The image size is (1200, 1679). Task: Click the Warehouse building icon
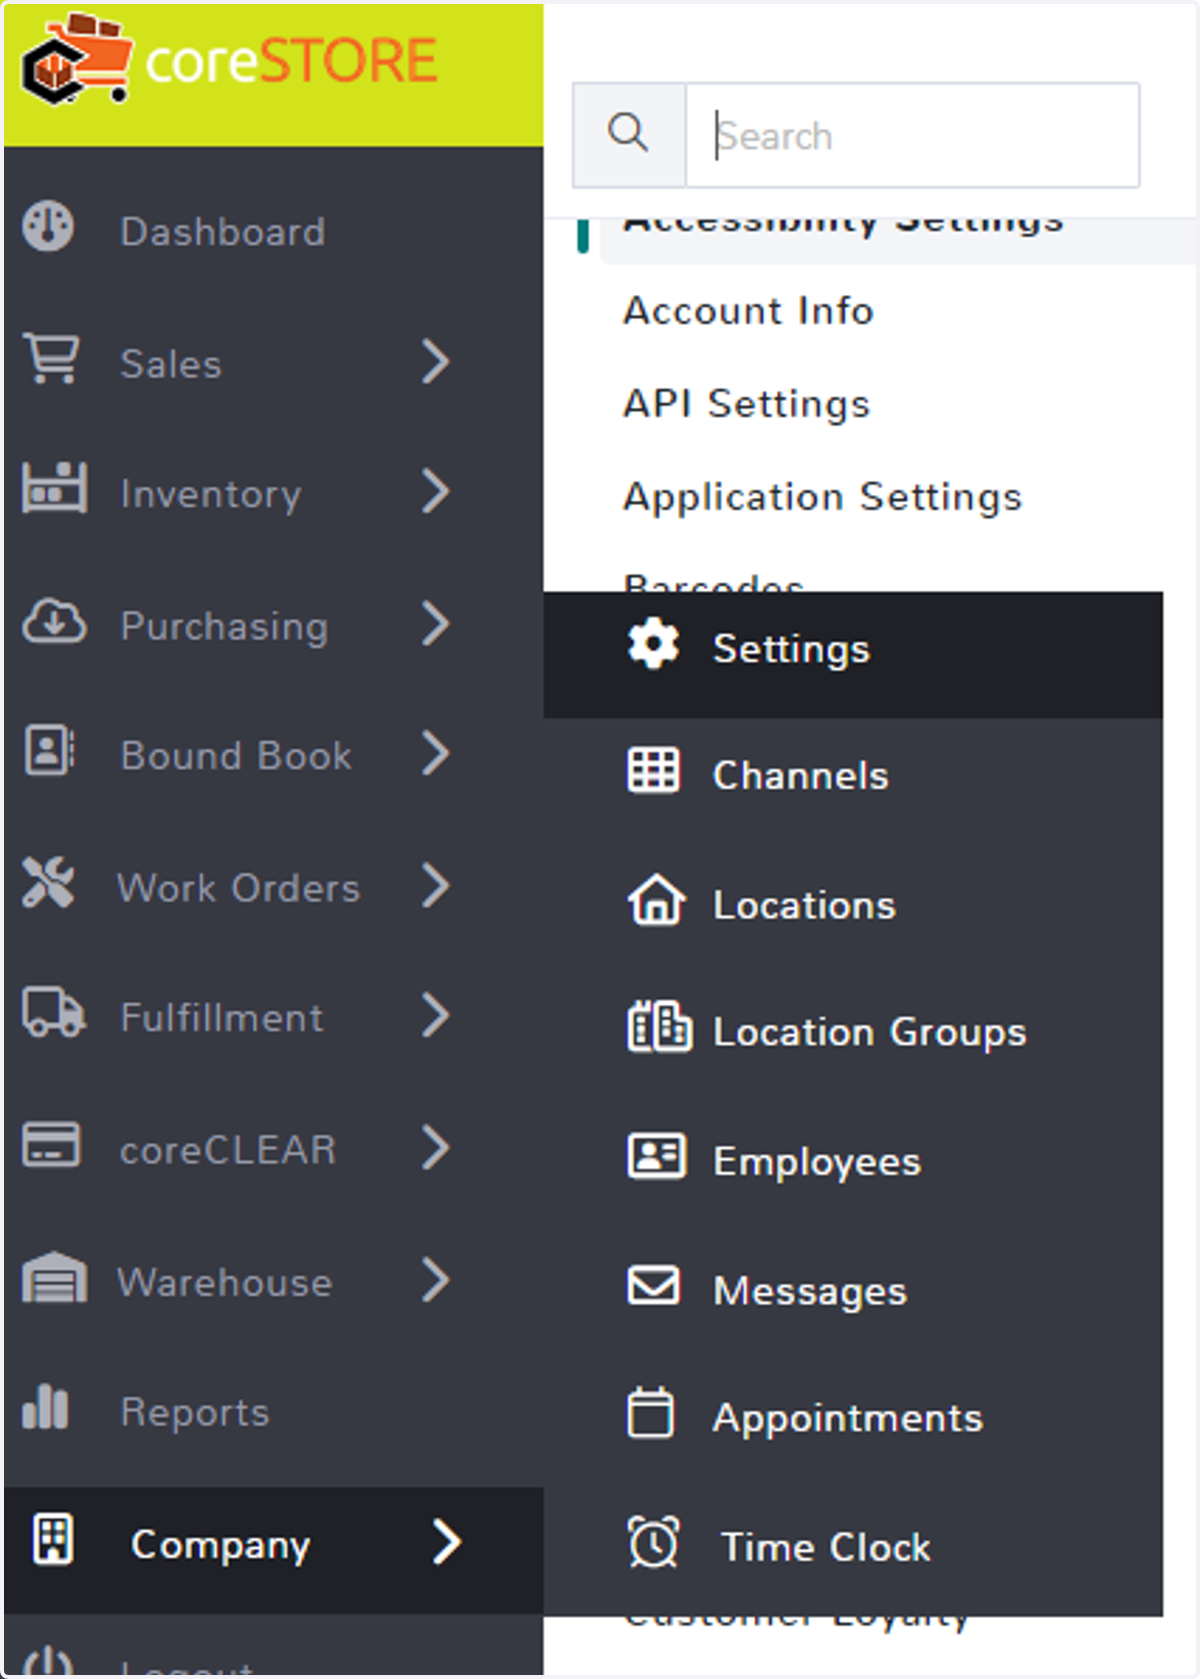[54, 1277]
